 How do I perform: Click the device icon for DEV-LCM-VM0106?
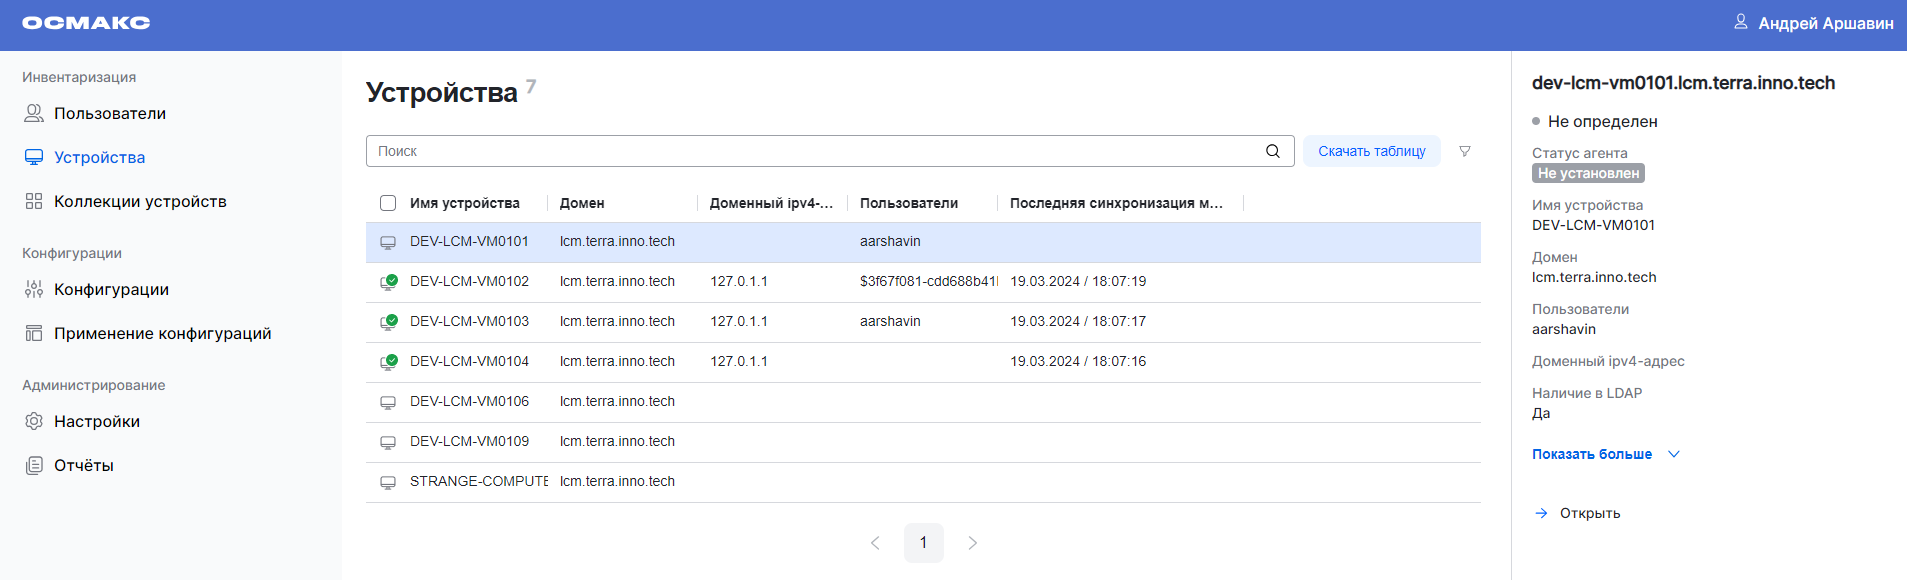point(388,402)
